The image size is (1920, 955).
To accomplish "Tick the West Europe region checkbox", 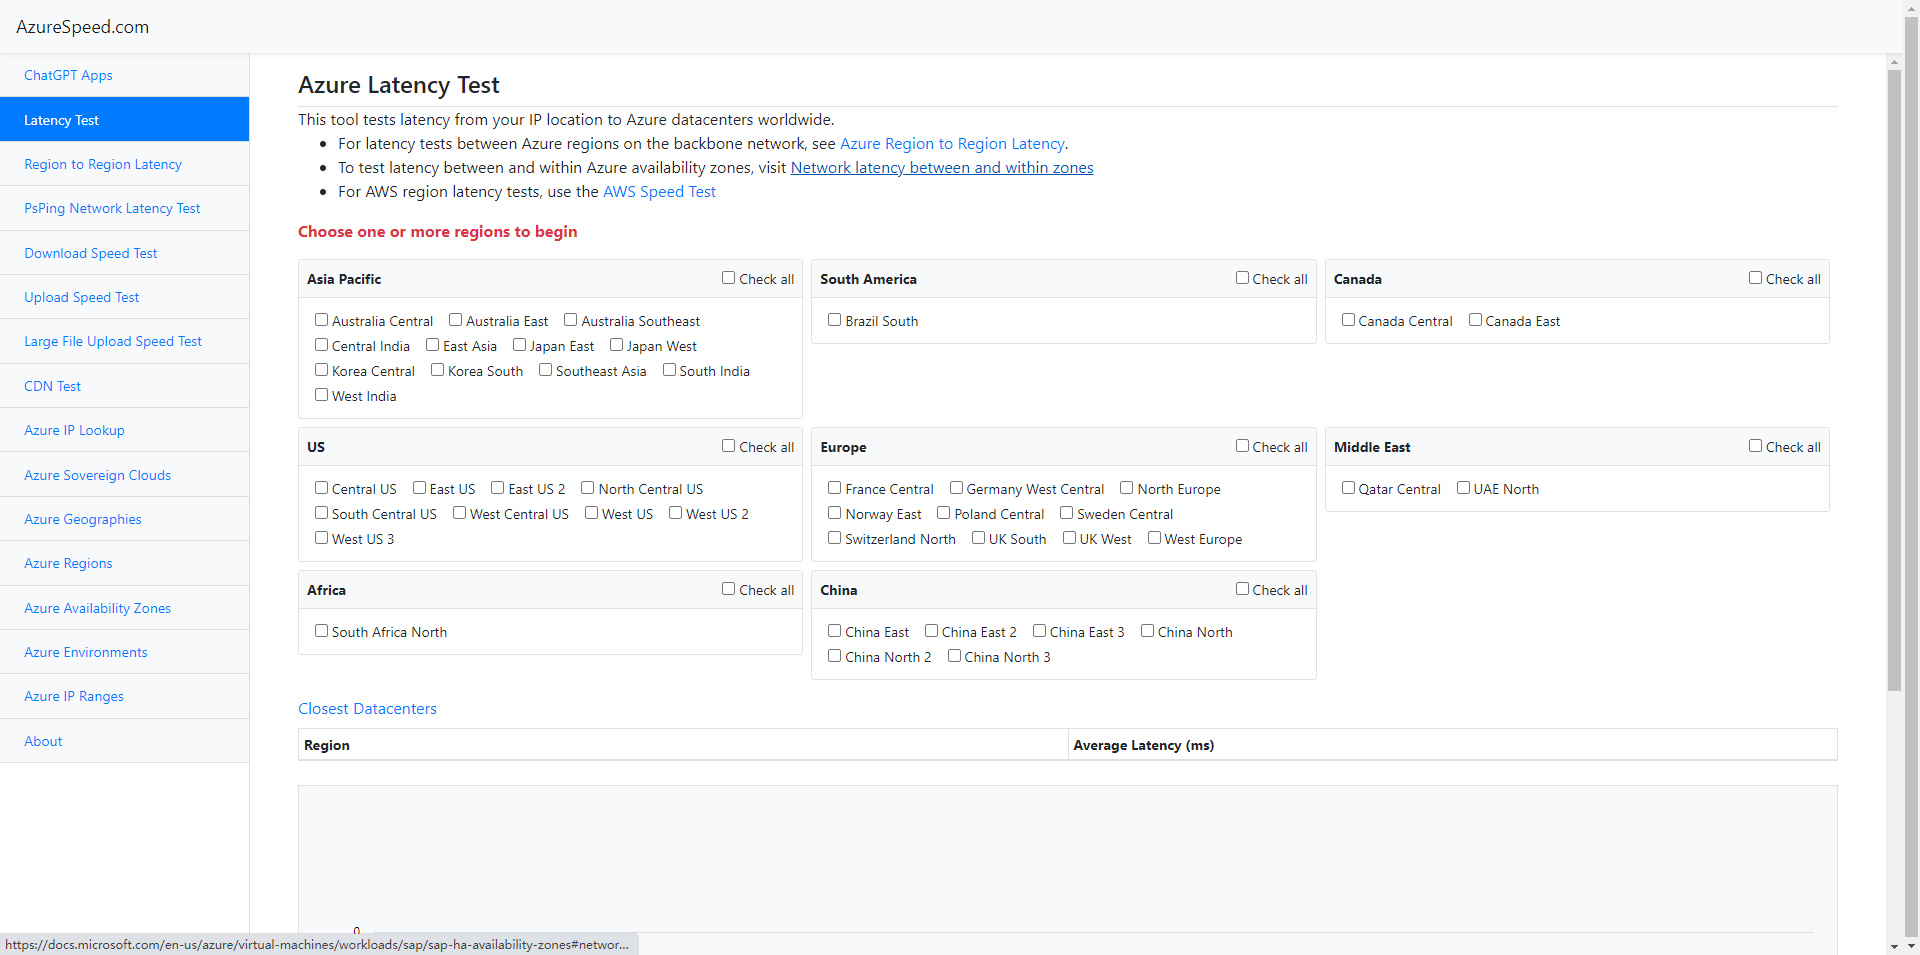I will point(1154,538).
